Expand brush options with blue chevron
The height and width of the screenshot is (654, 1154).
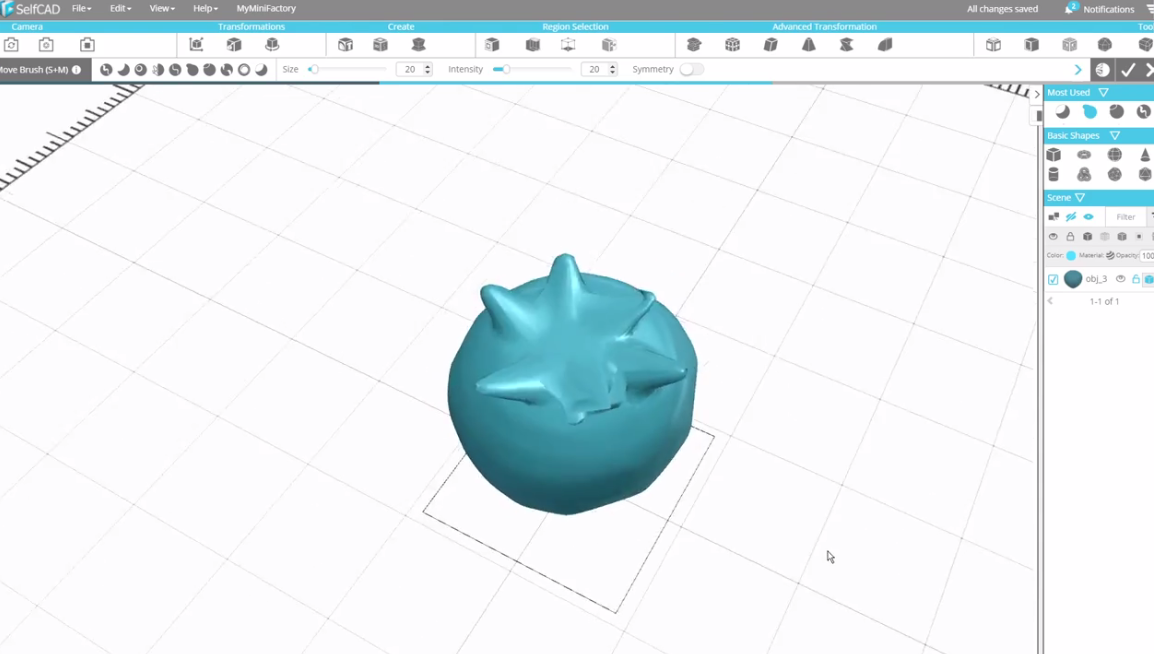point(1078,70)
